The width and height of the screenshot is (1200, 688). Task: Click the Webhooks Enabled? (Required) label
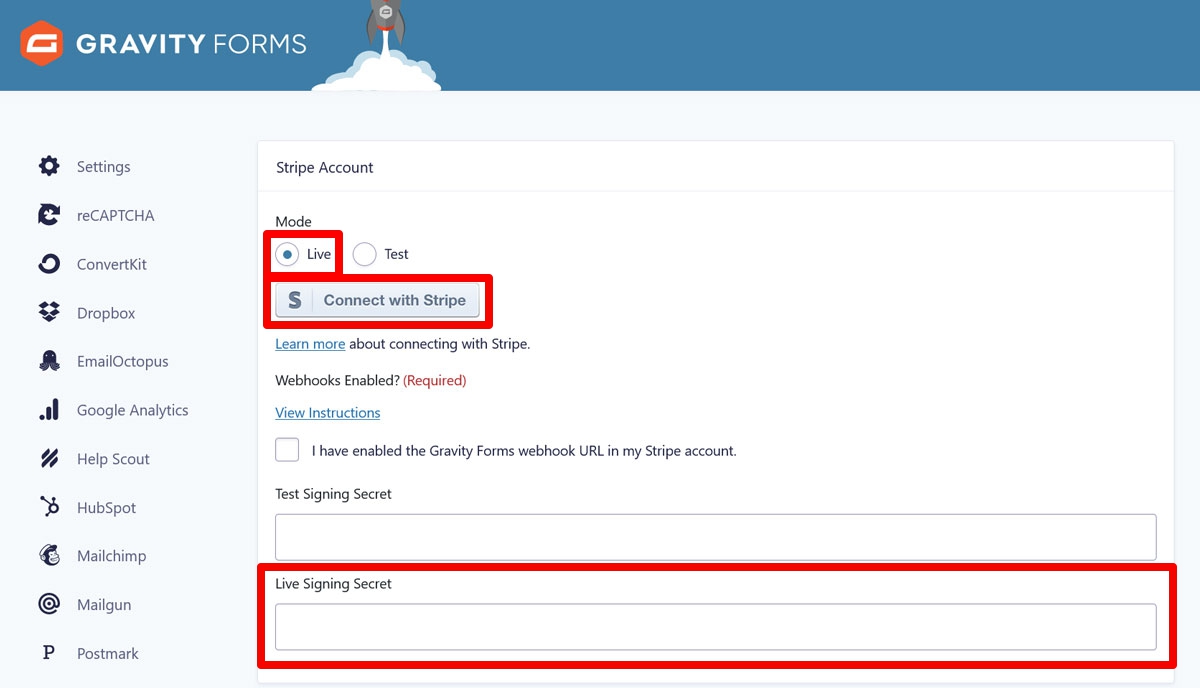[x=371, y=380]
